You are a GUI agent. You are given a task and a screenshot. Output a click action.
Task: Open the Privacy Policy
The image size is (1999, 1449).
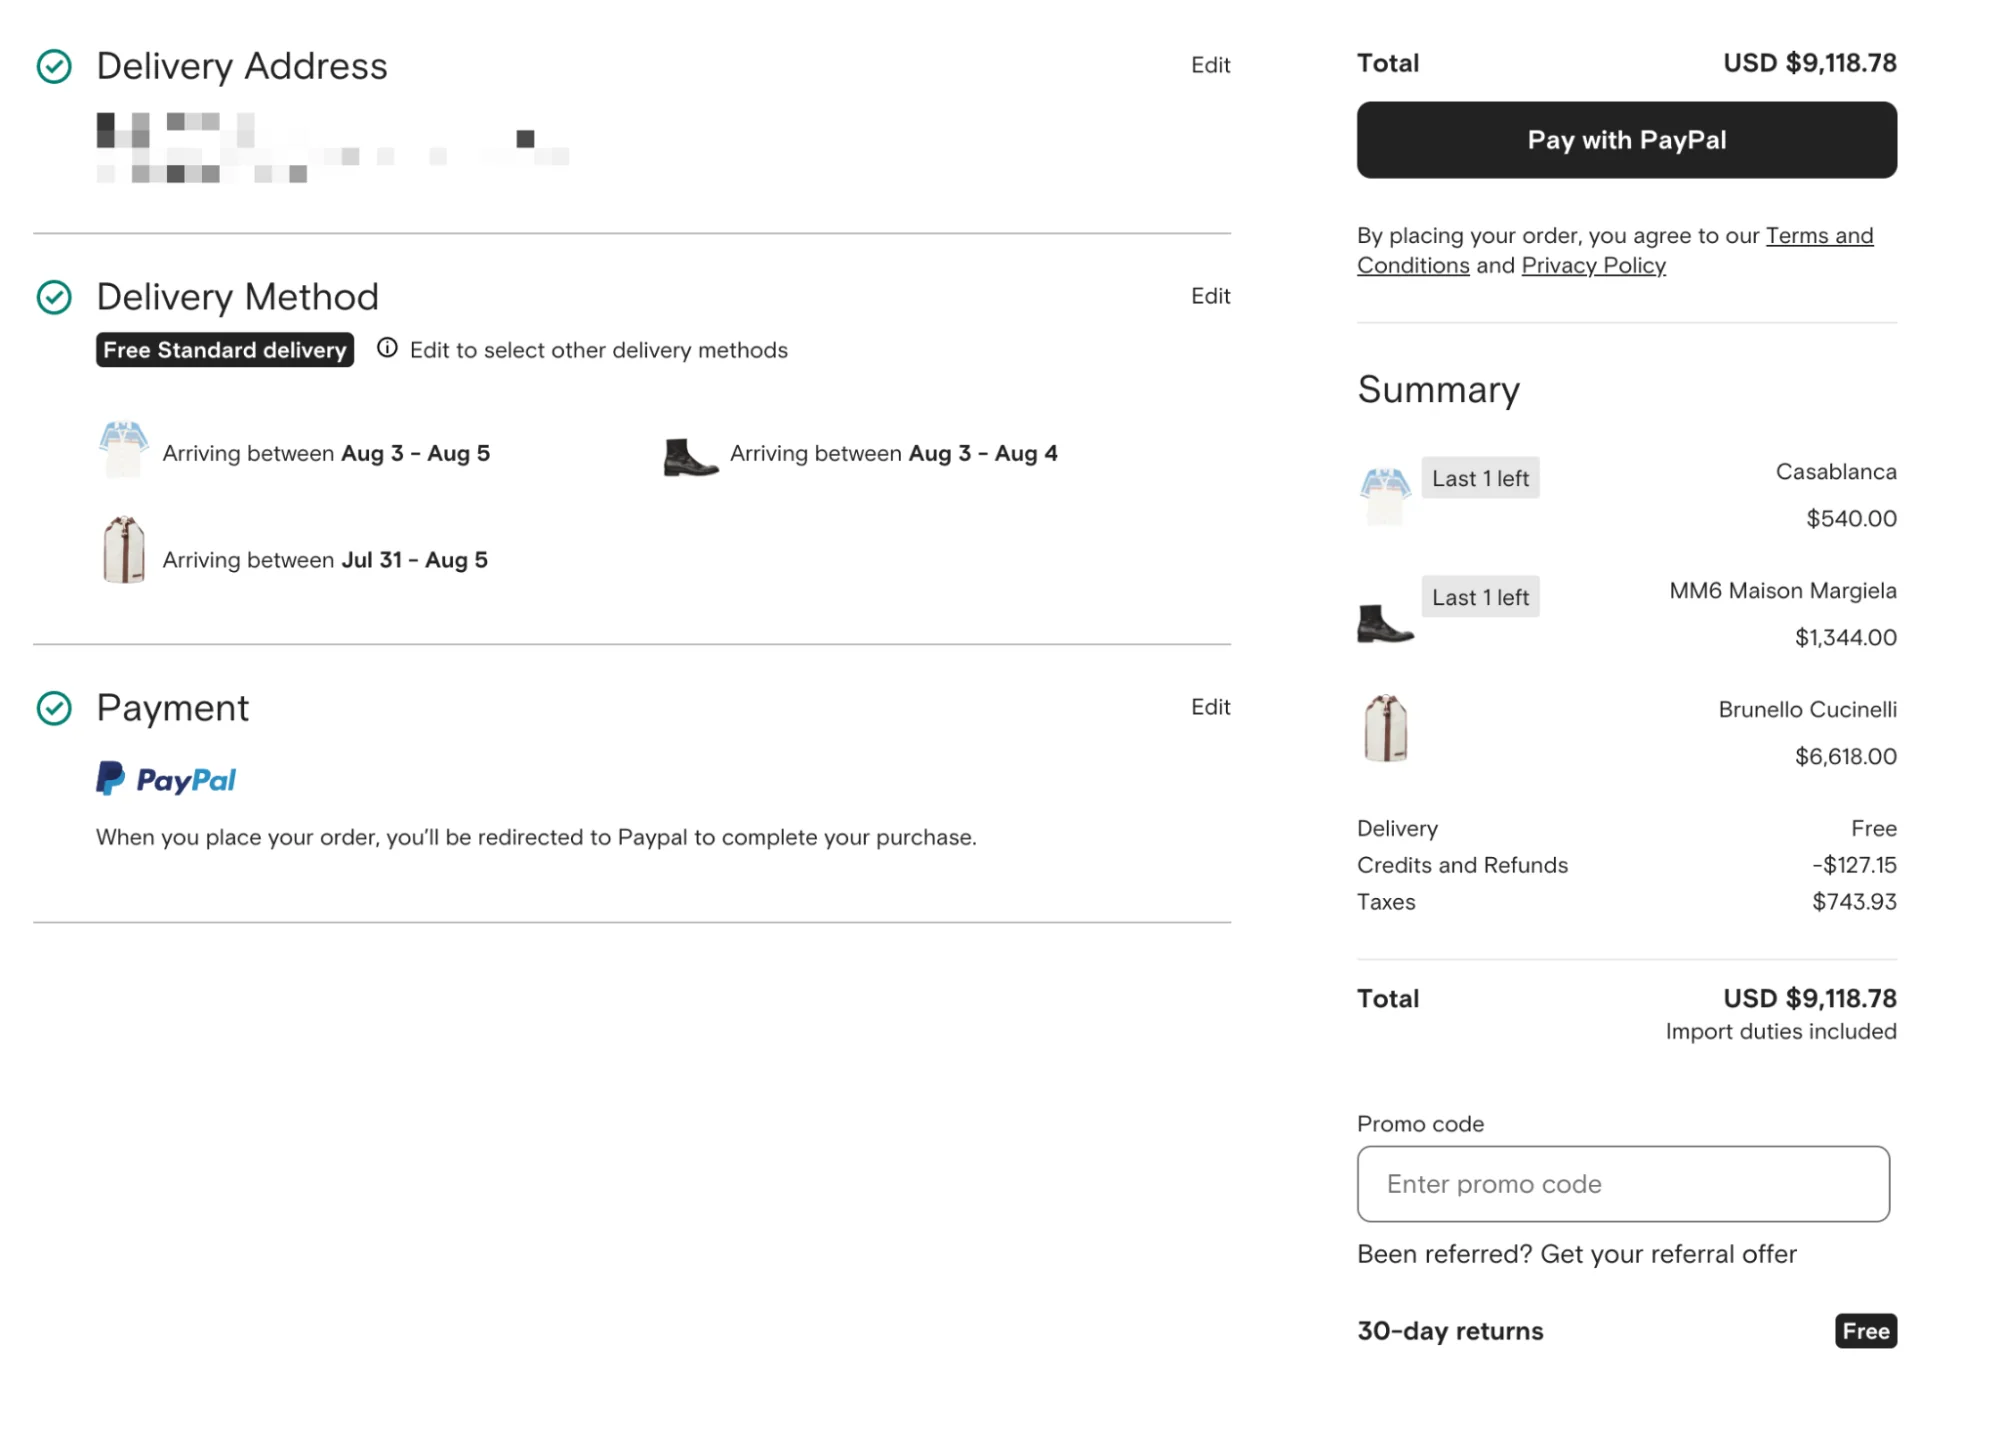click(1593, 265)
